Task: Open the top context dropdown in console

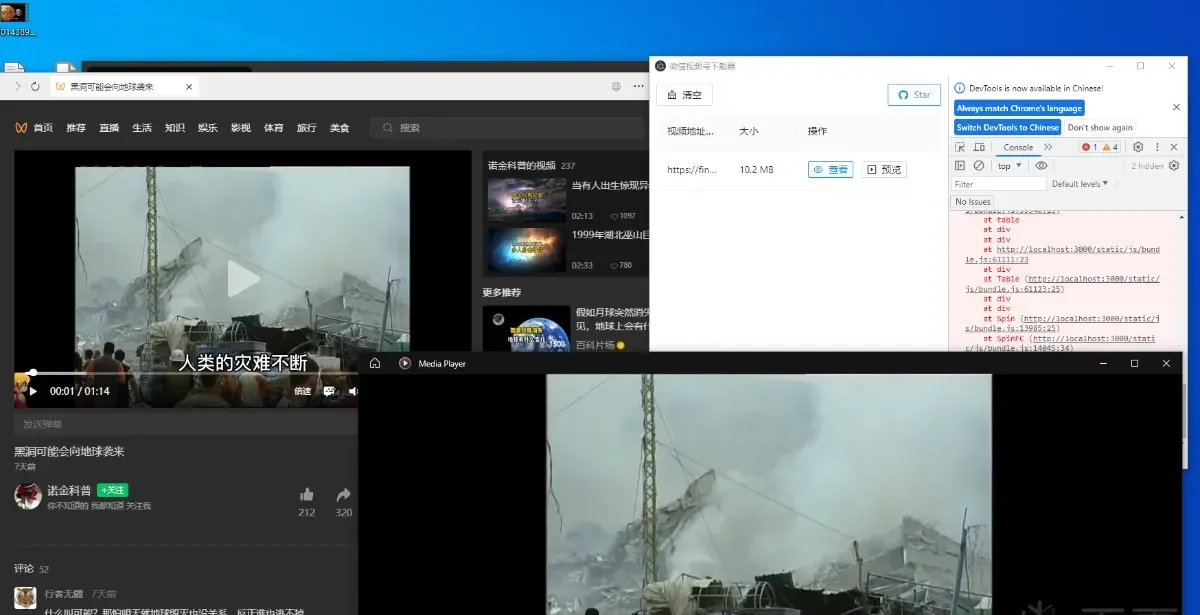Action: click(x=1010, y=166)
